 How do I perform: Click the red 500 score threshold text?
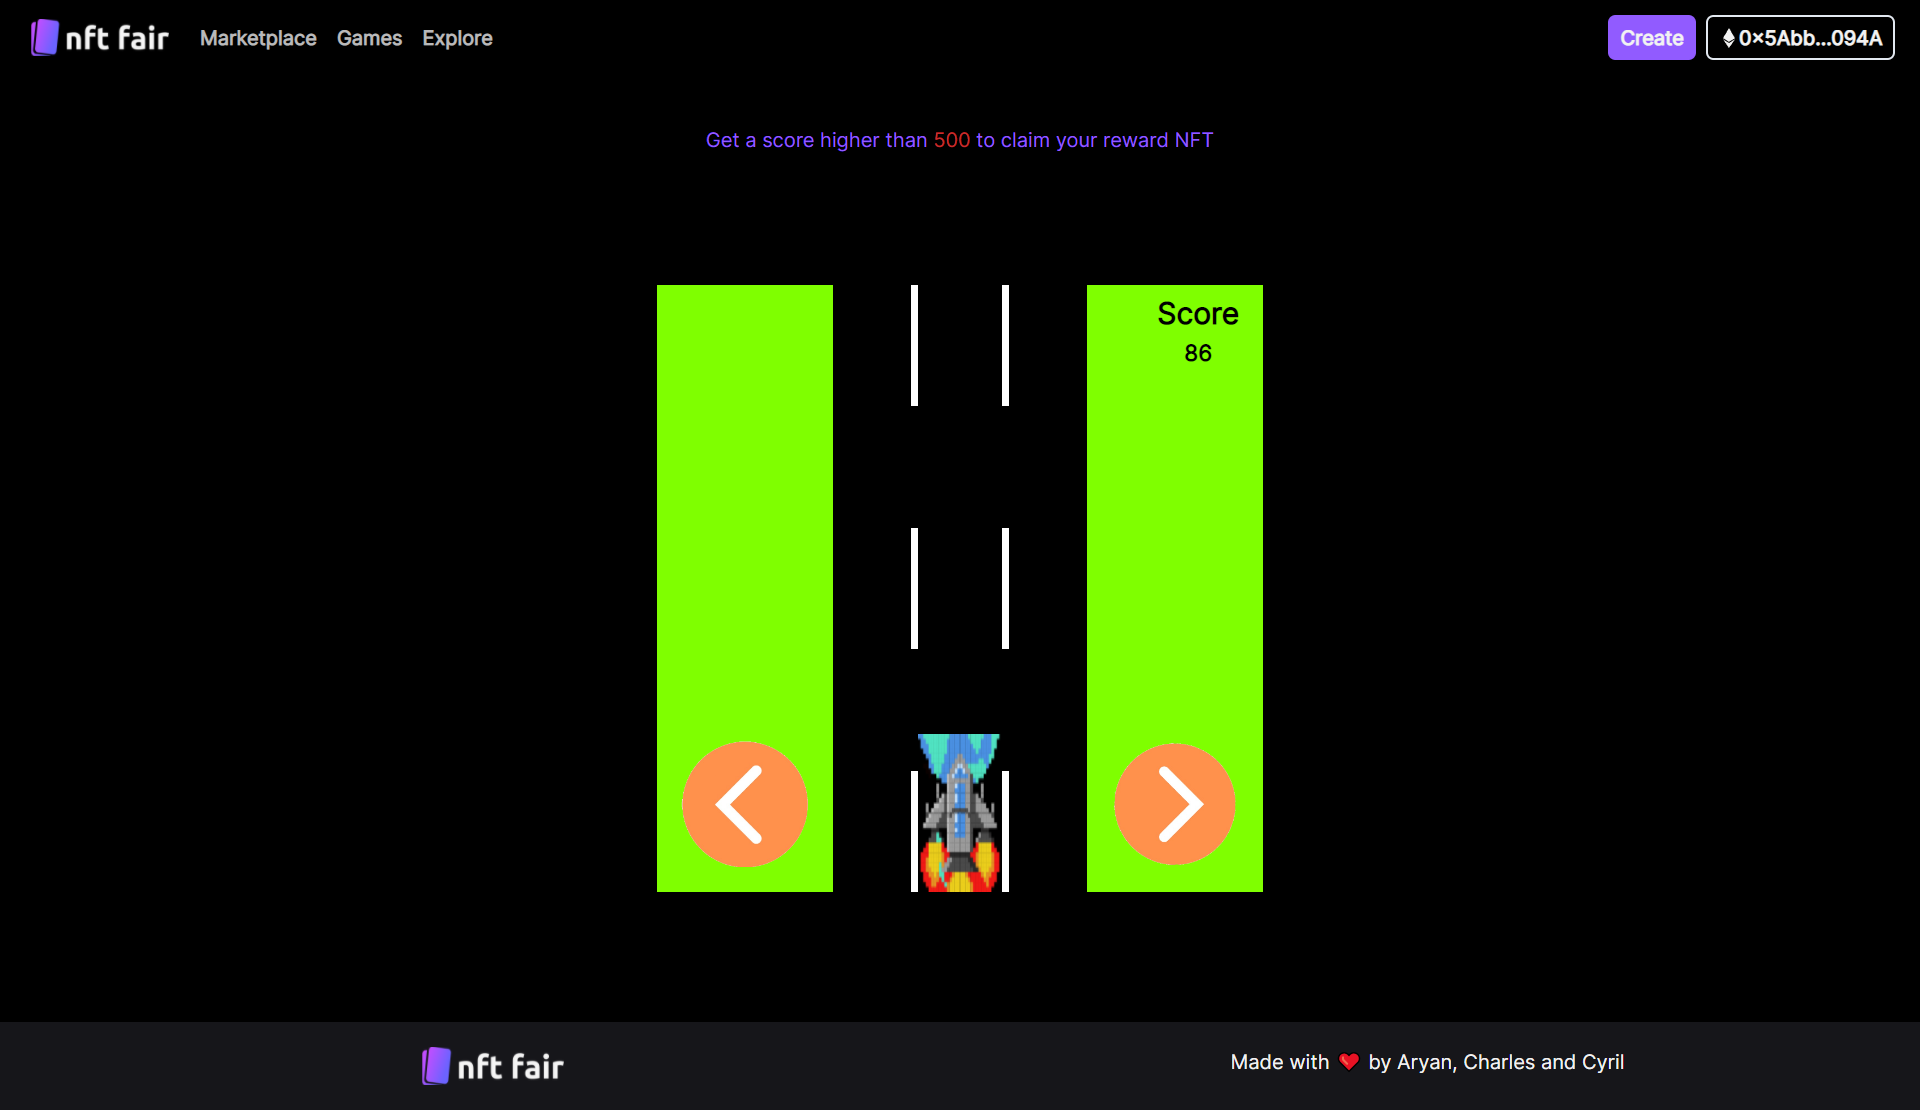pyautogui.click(x=951, y=140)
